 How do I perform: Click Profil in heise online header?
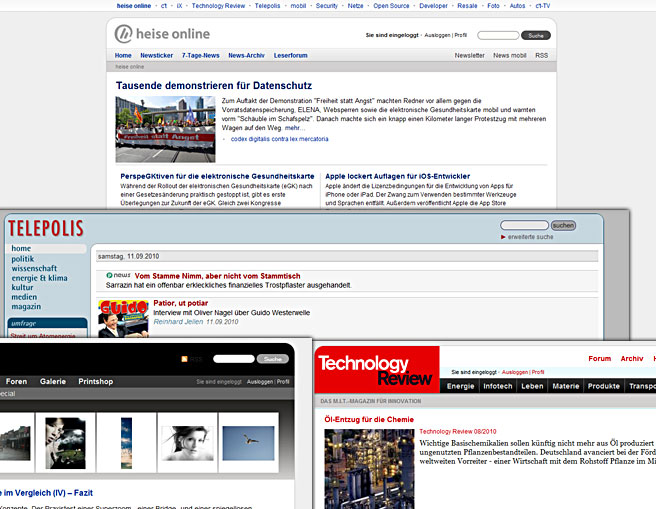click(460, 35)
